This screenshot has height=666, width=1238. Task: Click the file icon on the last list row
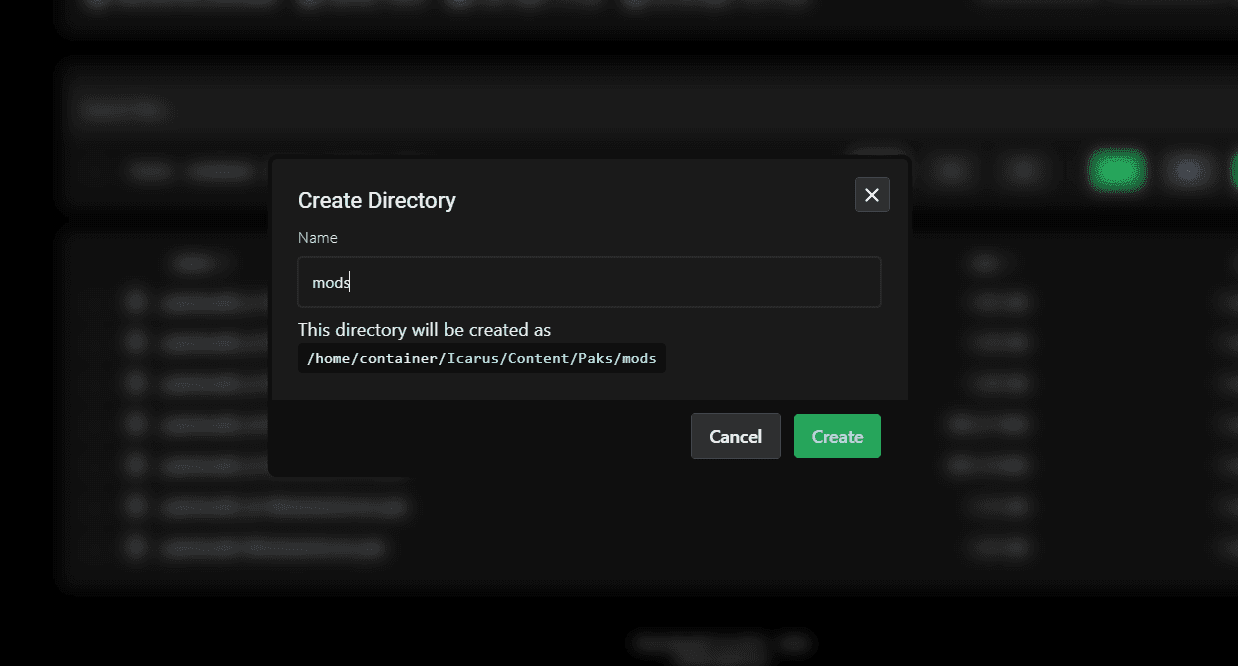(135, 547)
